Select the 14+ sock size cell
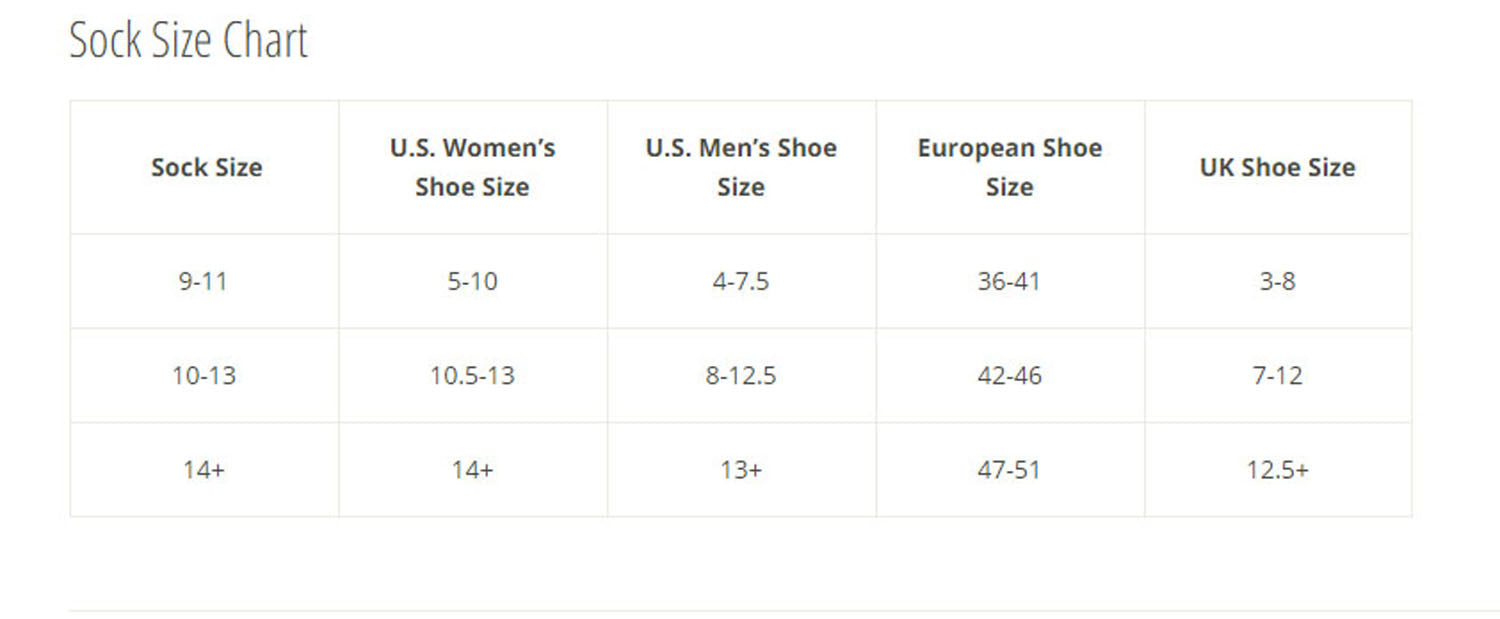1500x619 pixels. (x=203, y=470)
